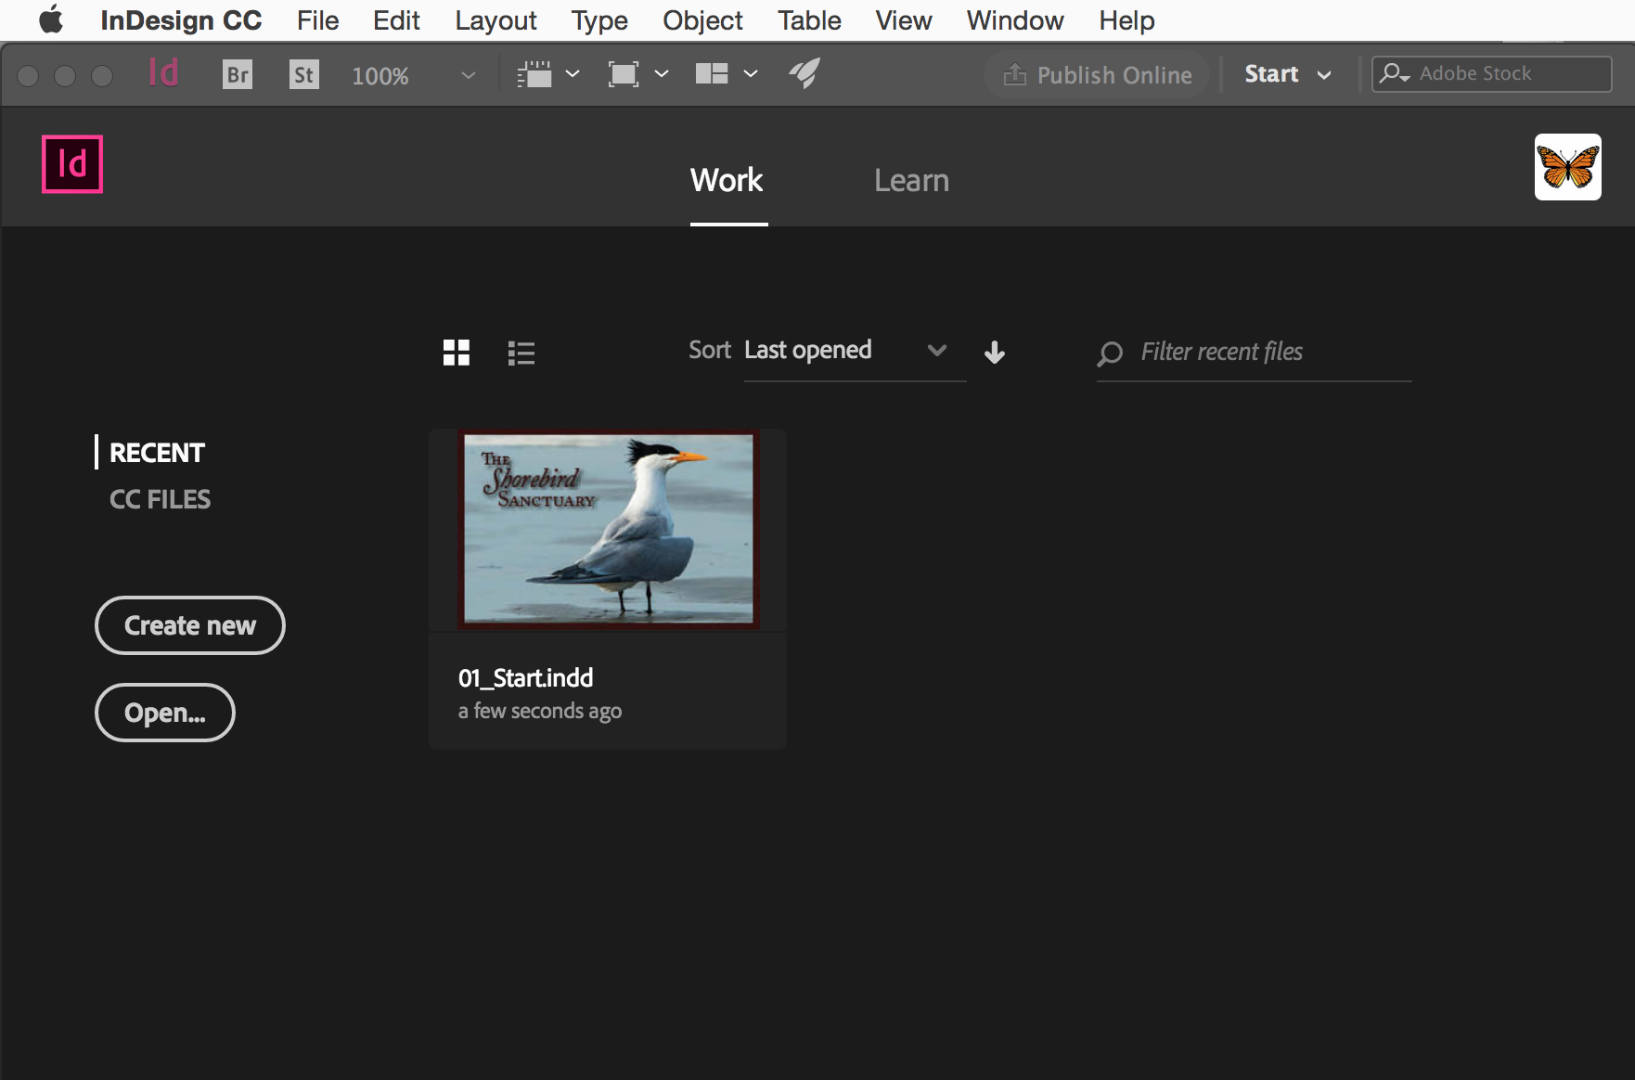Switch recent files to grid view
Image resolution: width=1635 pixels, height=1080 pixels.
(456, 352)
